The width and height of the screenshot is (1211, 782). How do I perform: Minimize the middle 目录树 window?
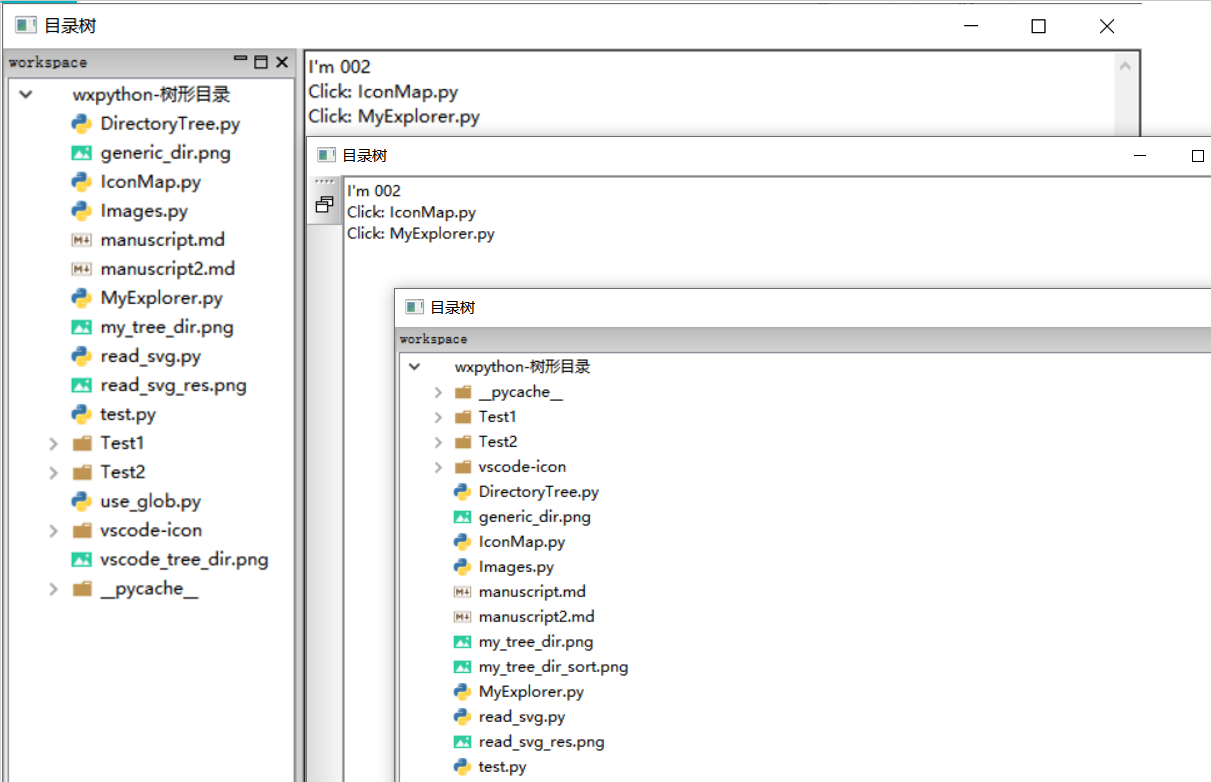(1139, 156)
